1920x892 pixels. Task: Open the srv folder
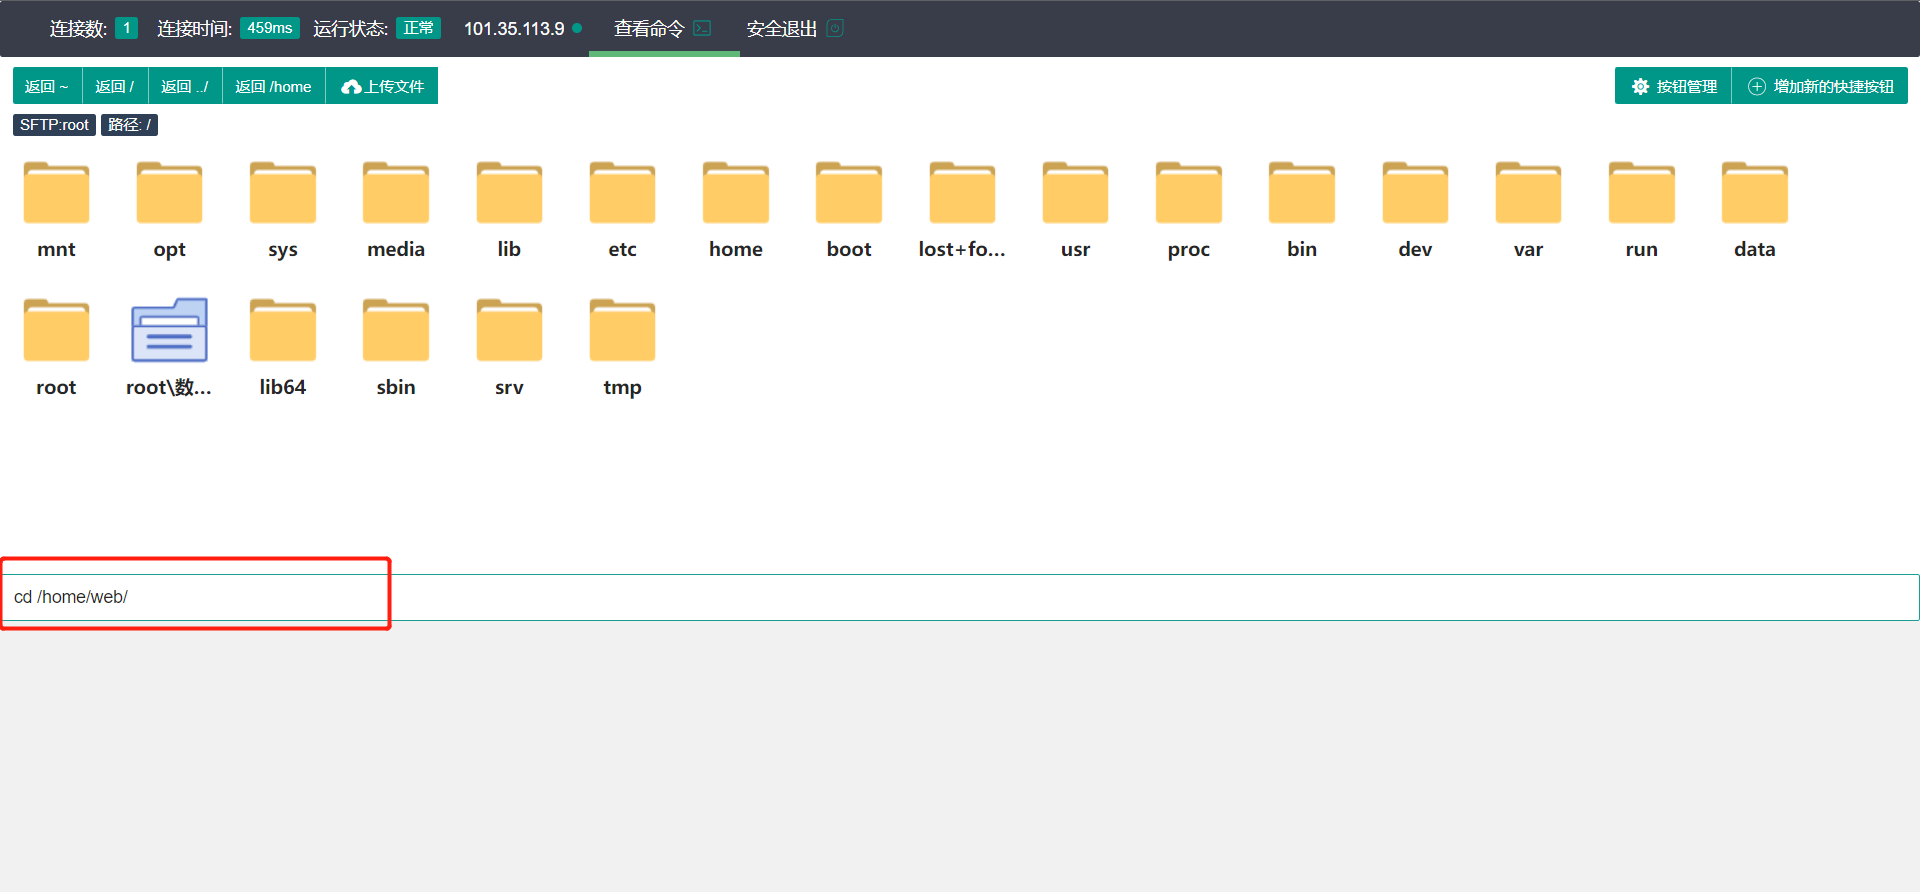pos(509,330)
